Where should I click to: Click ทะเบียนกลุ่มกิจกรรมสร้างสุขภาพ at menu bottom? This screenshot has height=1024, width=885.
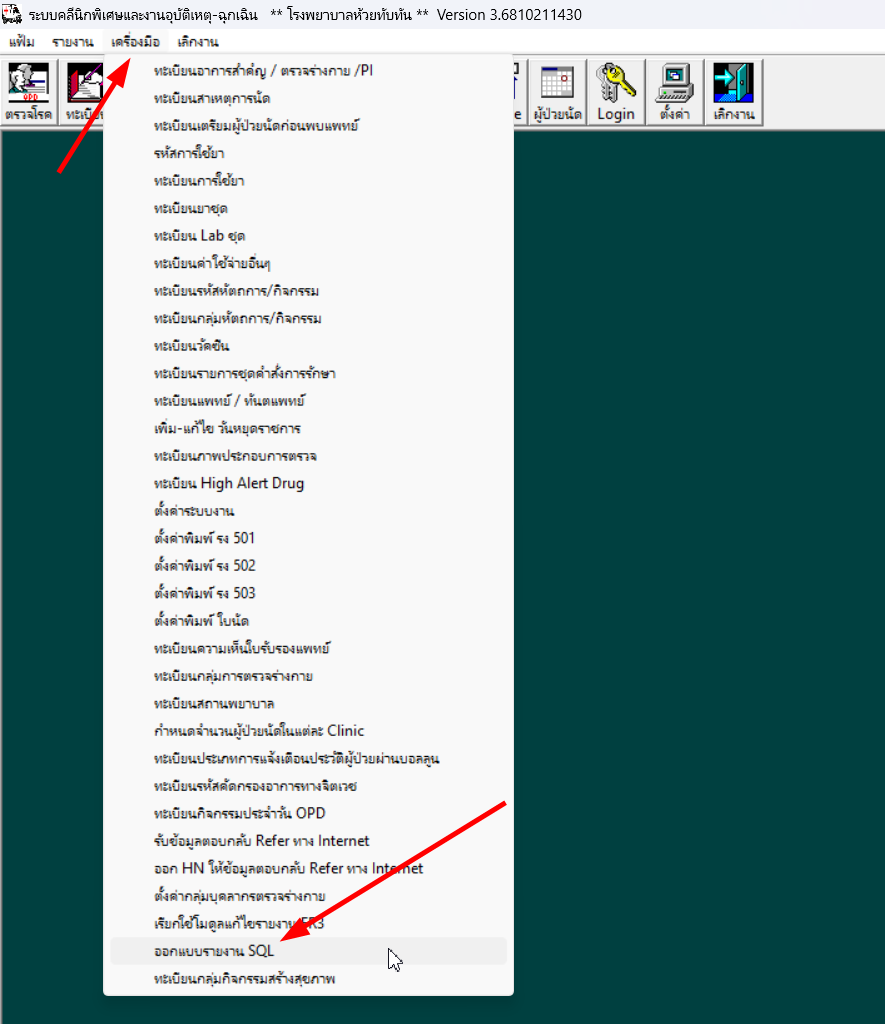[x=245, y=979]
